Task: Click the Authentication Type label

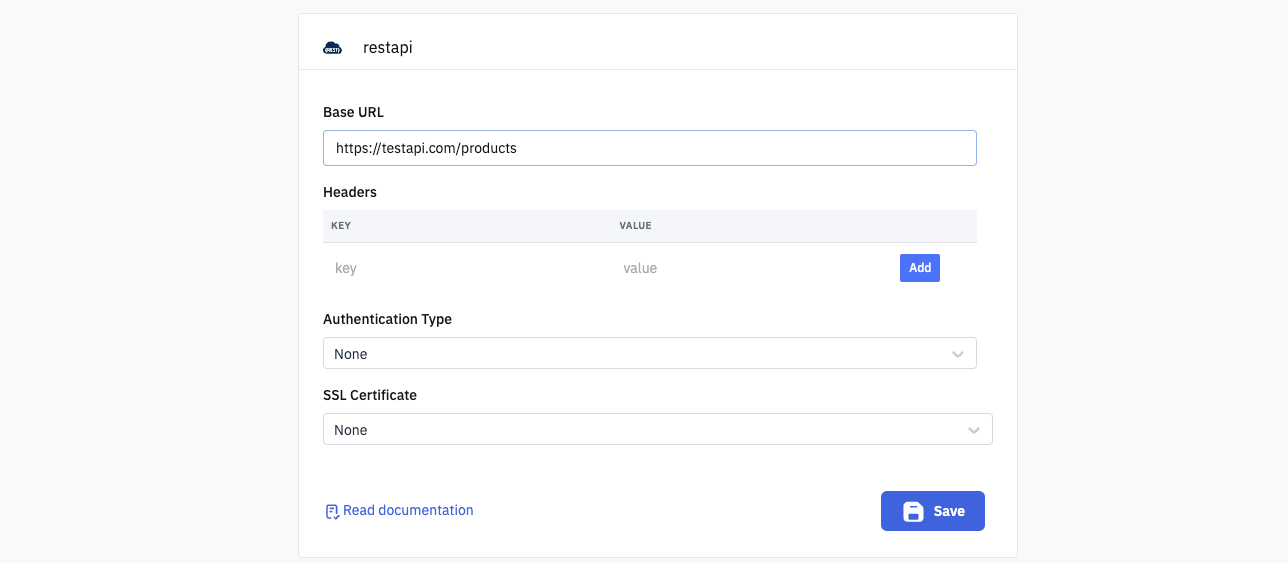Action: pyautogui.click(x=387, y=319)
